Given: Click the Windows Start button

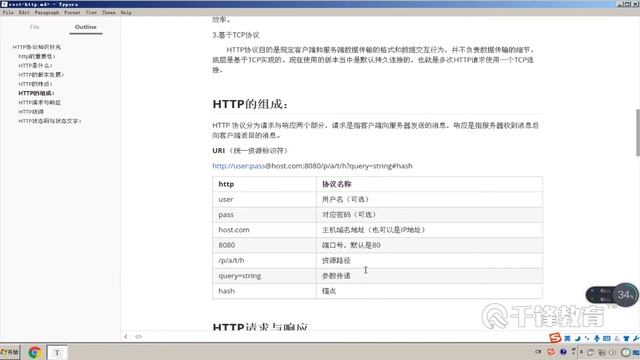Looking at the screenshot, I should click(x=10, y=352).
